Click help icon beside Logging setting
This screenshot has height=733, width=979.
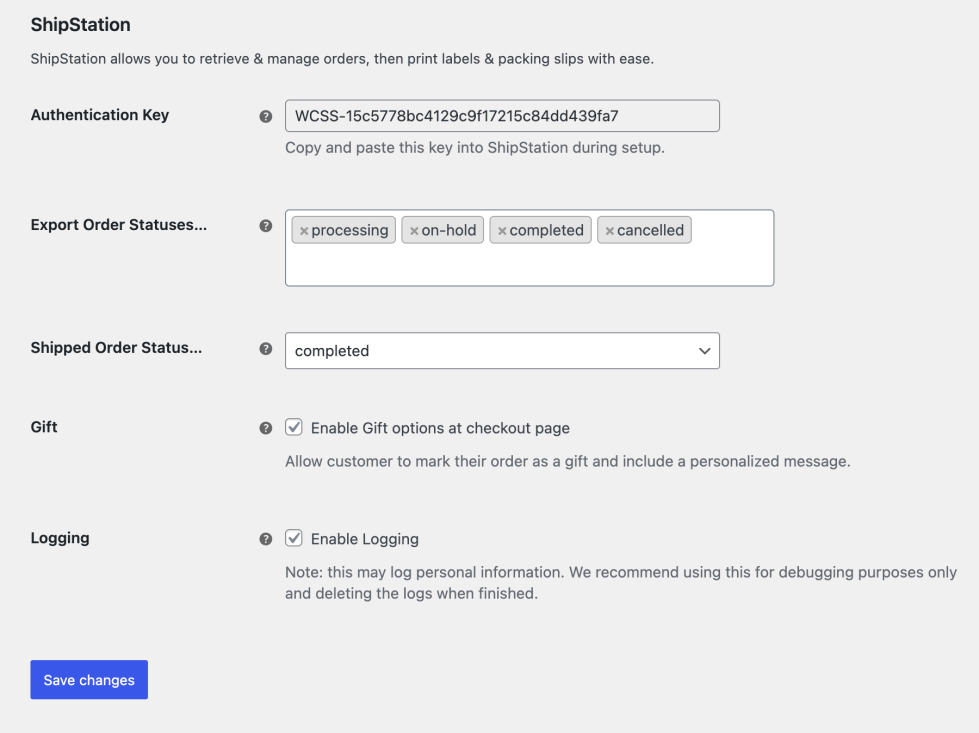pyautogui.click(x=265, y=539)
